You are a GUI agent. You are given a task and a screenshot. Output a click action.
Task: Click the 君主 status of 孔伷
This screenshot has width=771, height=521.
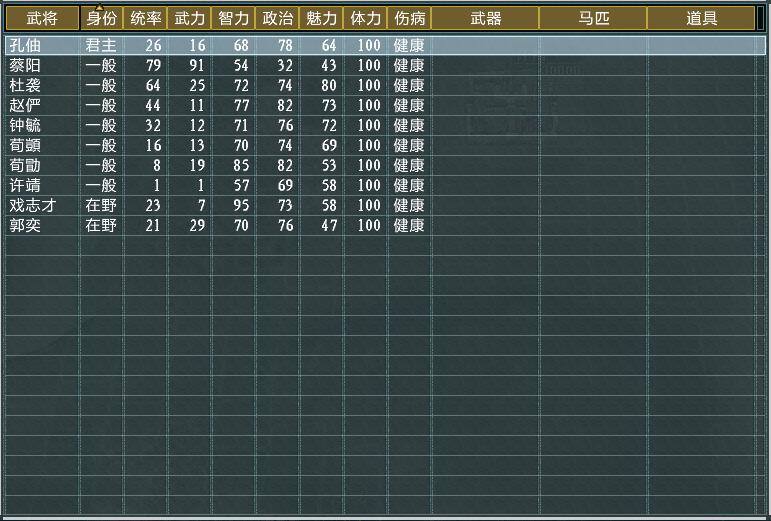pos(101,46)
